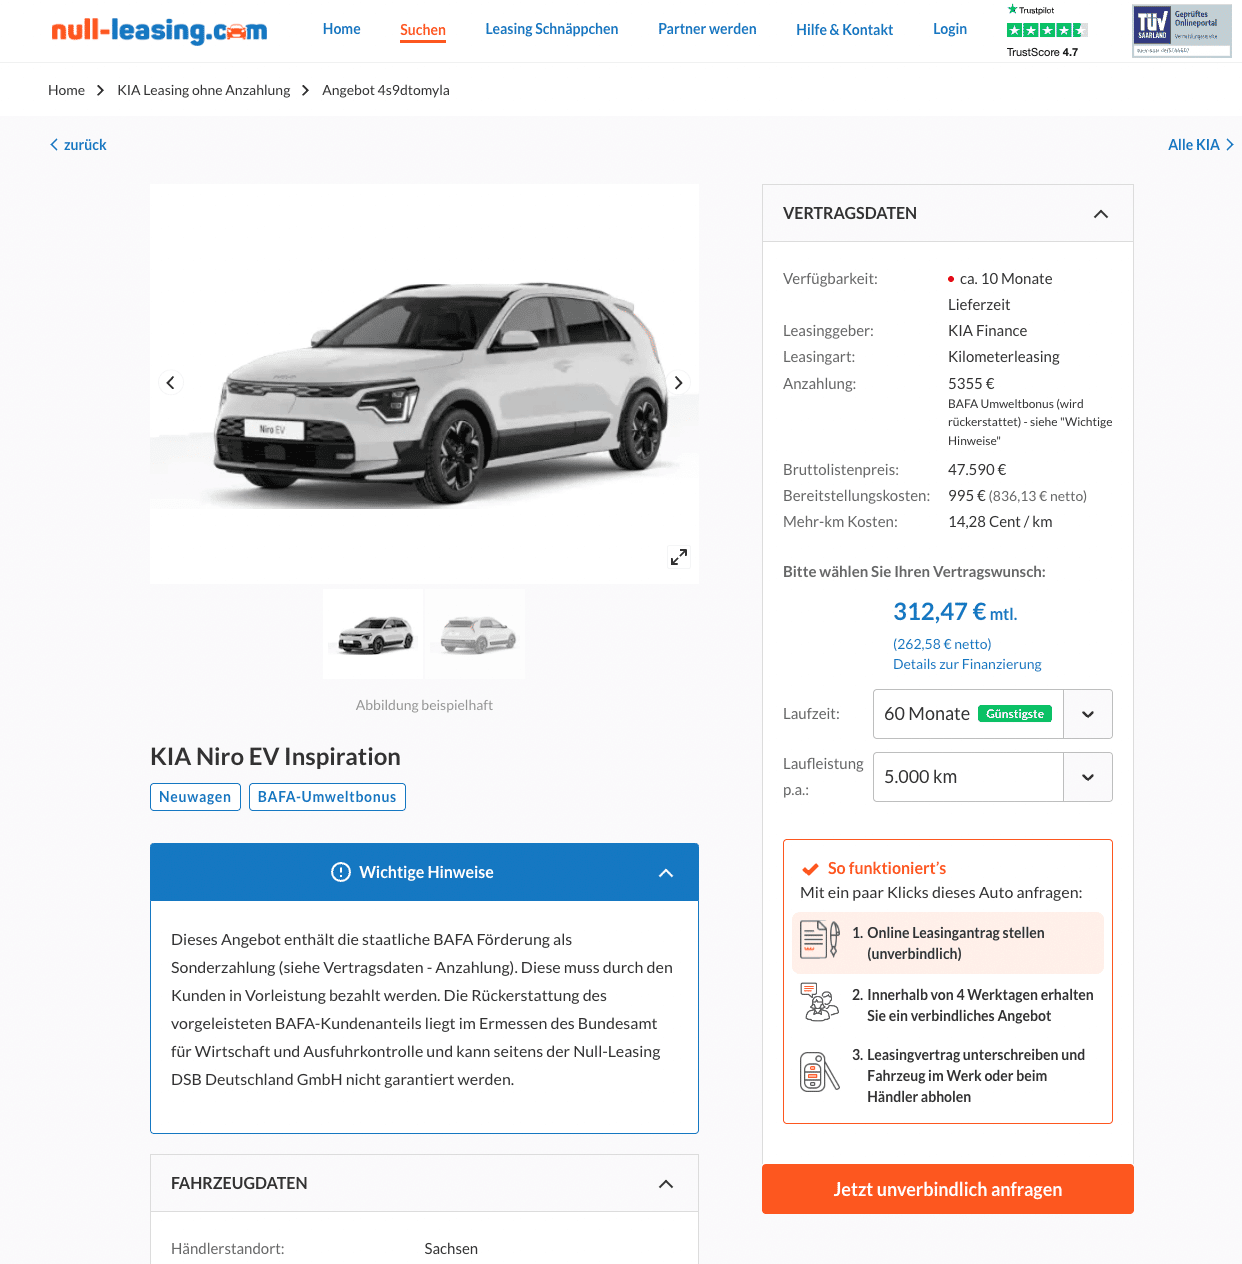
Task: Open fullscreen view of car image
Action: [679, 557]
